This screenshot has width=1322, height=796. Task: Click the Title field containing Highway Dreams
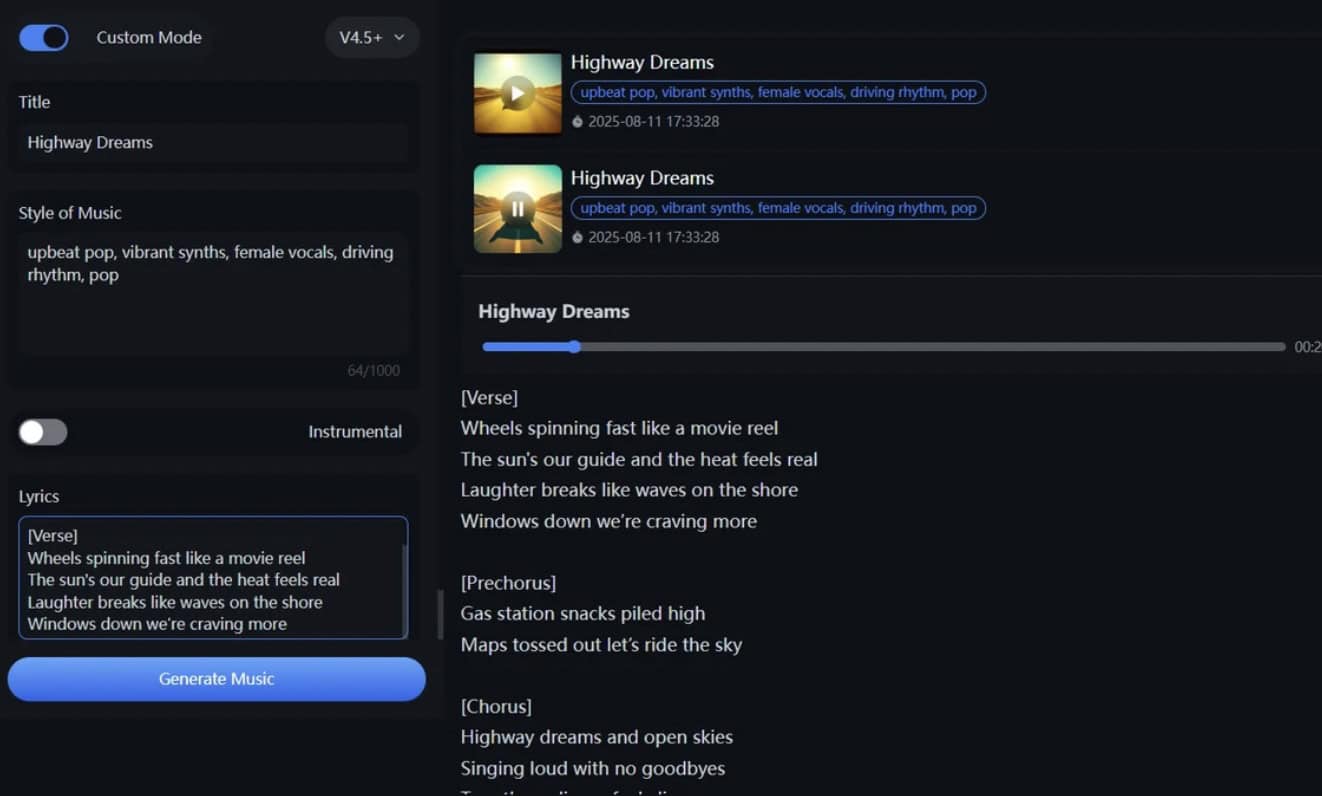click(x=213, y=143)
